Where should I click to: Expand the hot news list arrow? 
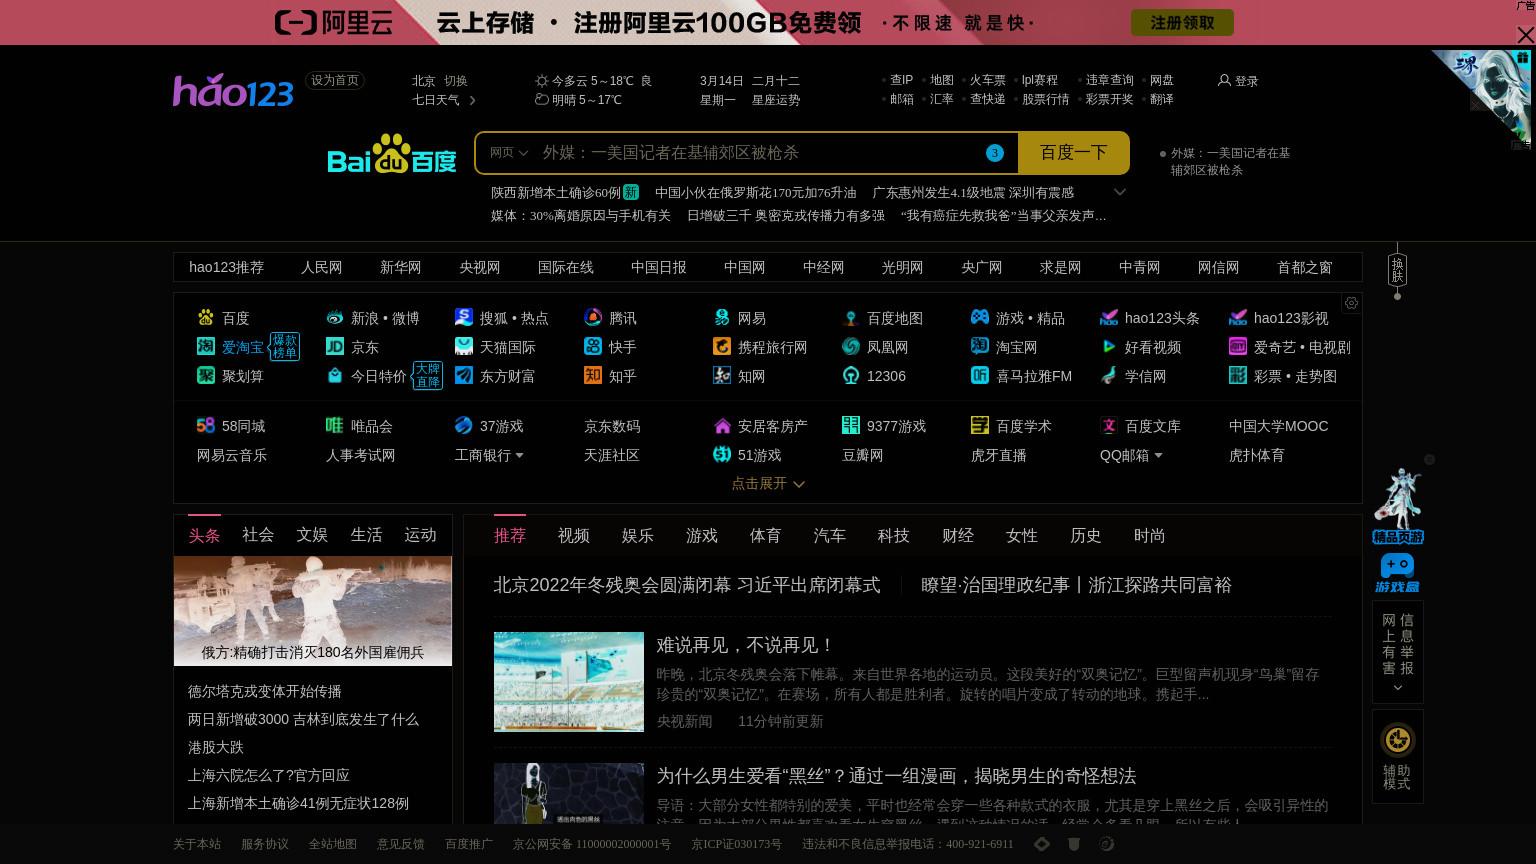point(1120,192)
